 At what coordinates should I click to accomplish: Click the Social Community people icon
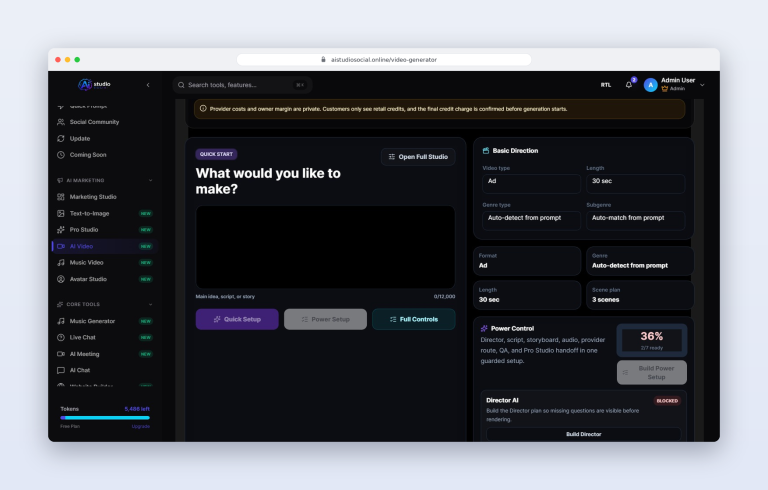tap(61, 122)
